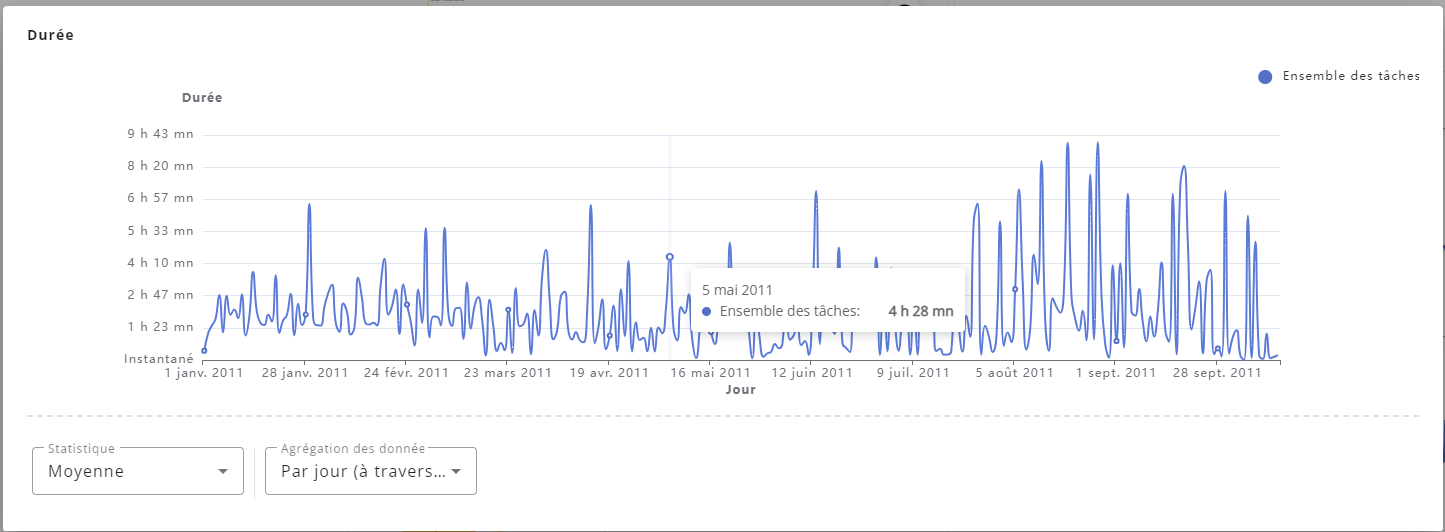The height and width of the screenshot is (532, 1445).
Task: Click the Jour axis title below the chart
Action: (740, 390)
